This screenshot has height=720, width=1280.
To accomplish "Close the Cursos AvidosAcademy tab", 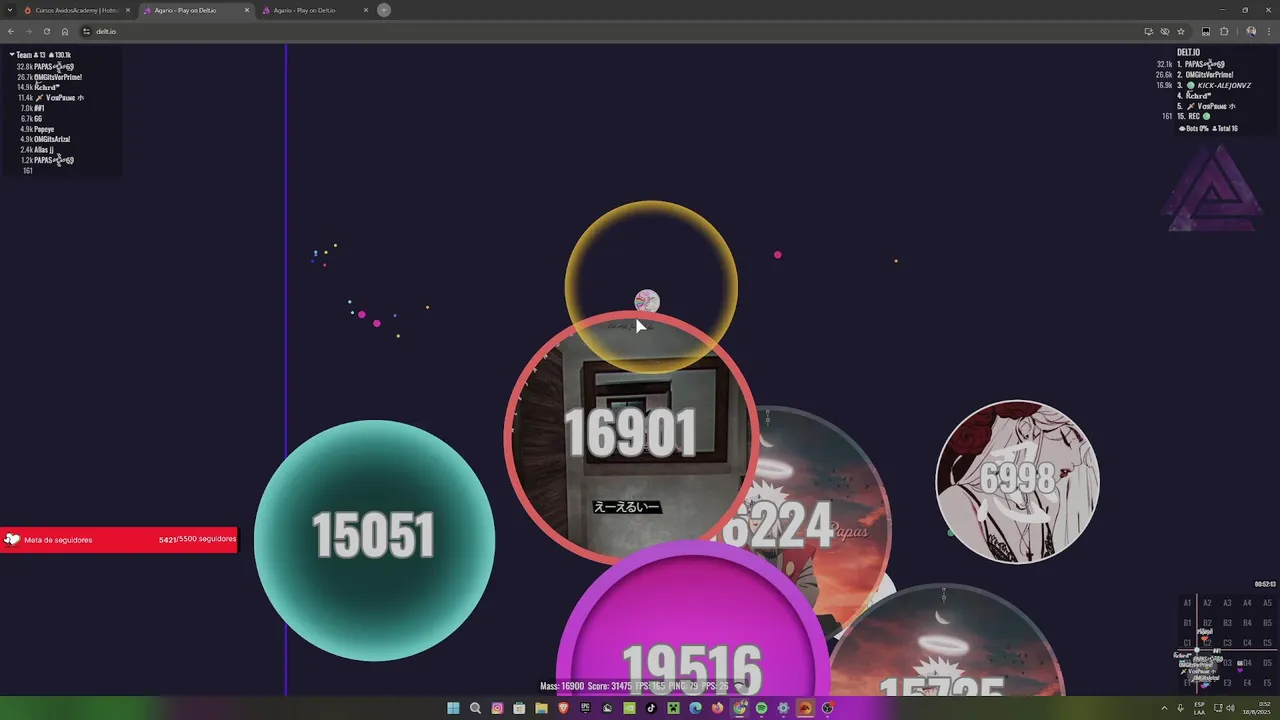I will pos(128,10).
